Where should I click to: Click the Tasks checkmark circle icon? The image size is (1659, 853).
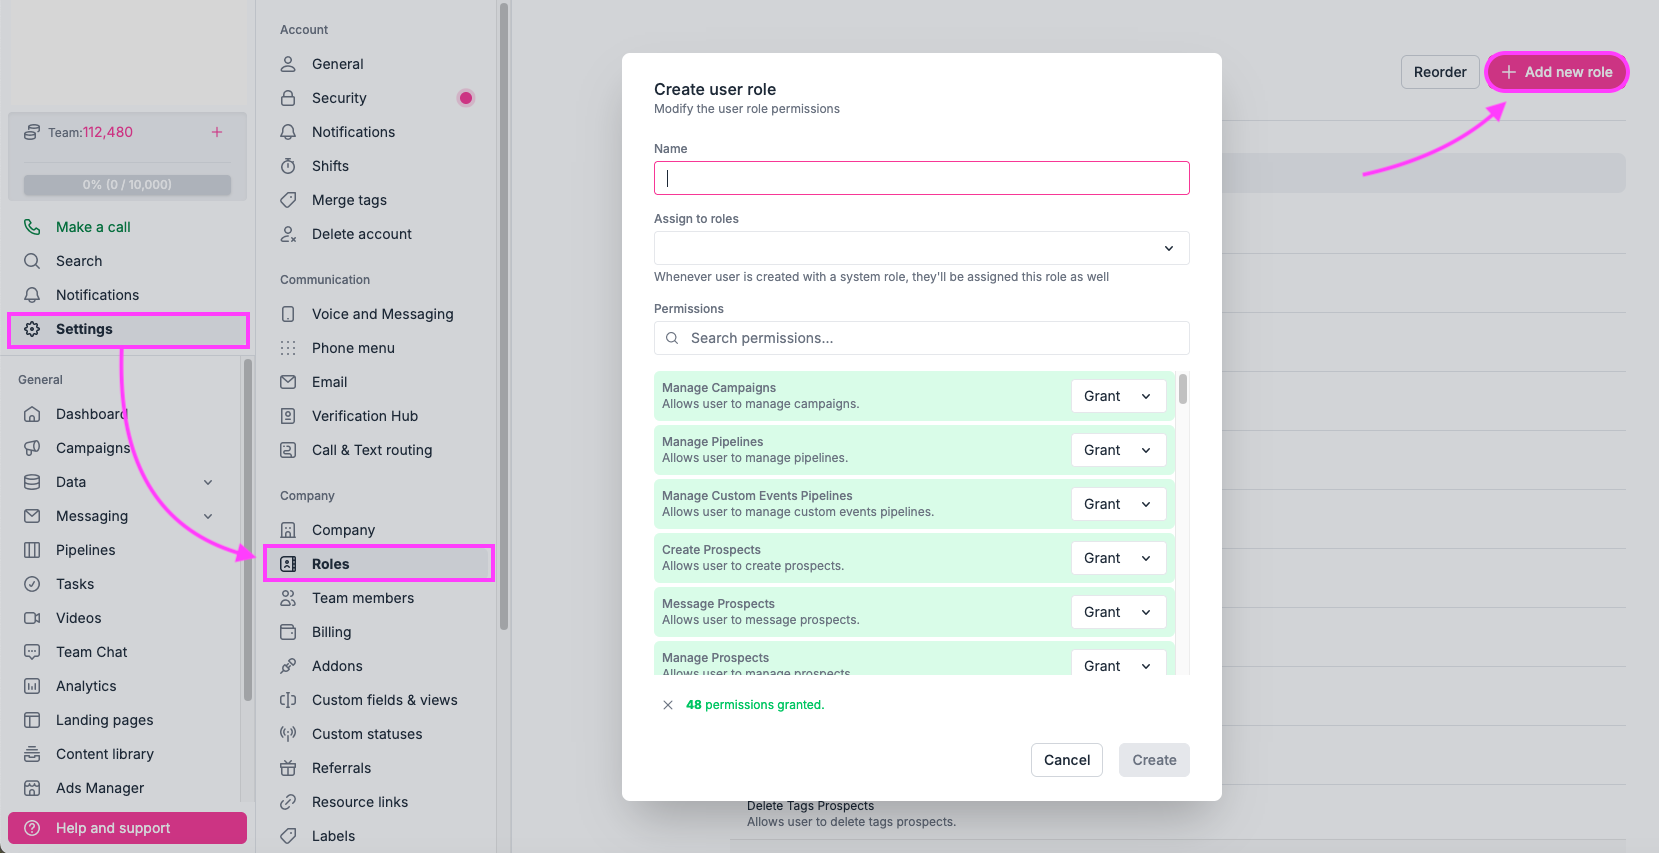pos(32,584)
